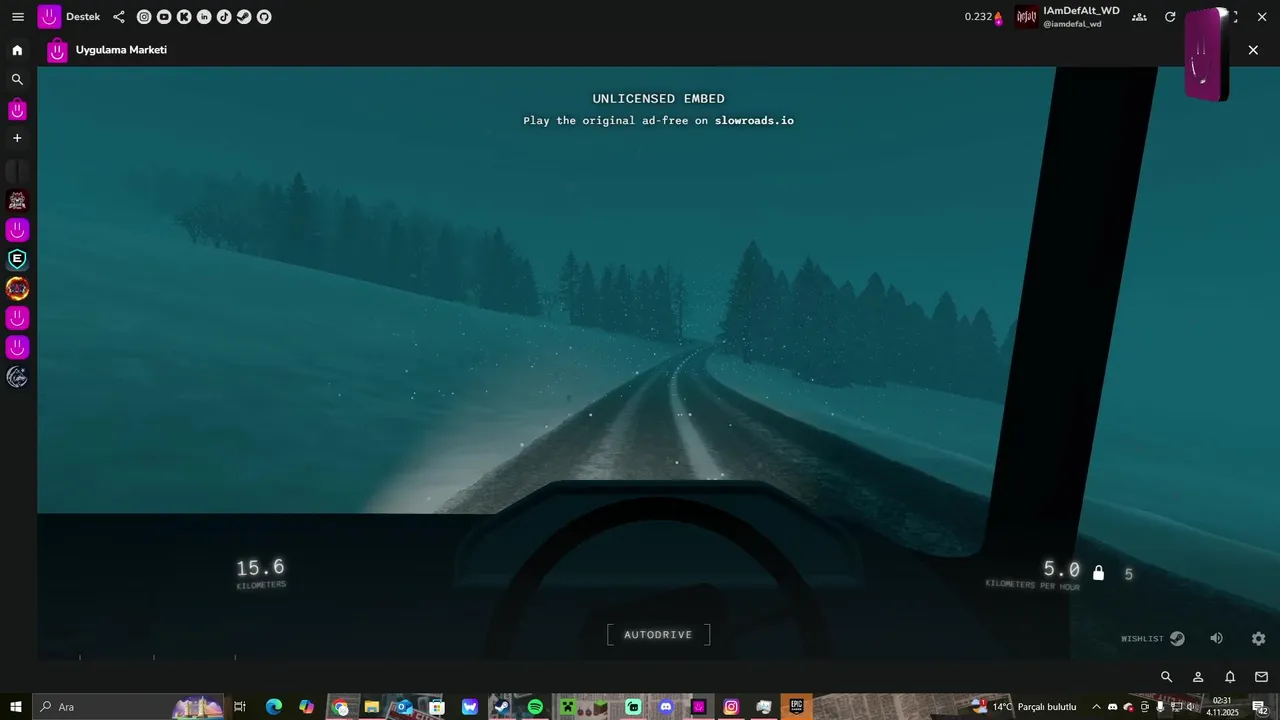Screen dimensions: 1280x720
Task: Mute the game sound via speaker icon
Action: tap(1216, 638)
